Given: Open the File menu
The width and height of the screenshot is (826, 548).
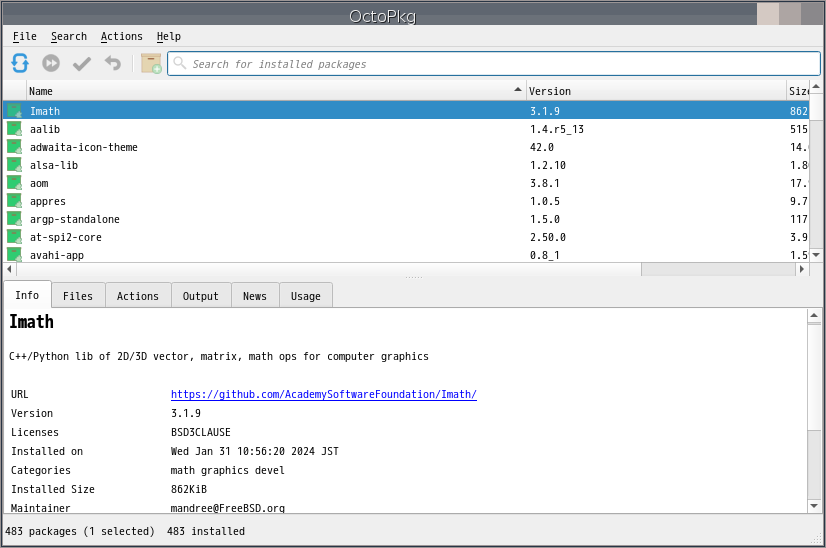Looking at the screenshot, I should [25, 36].
